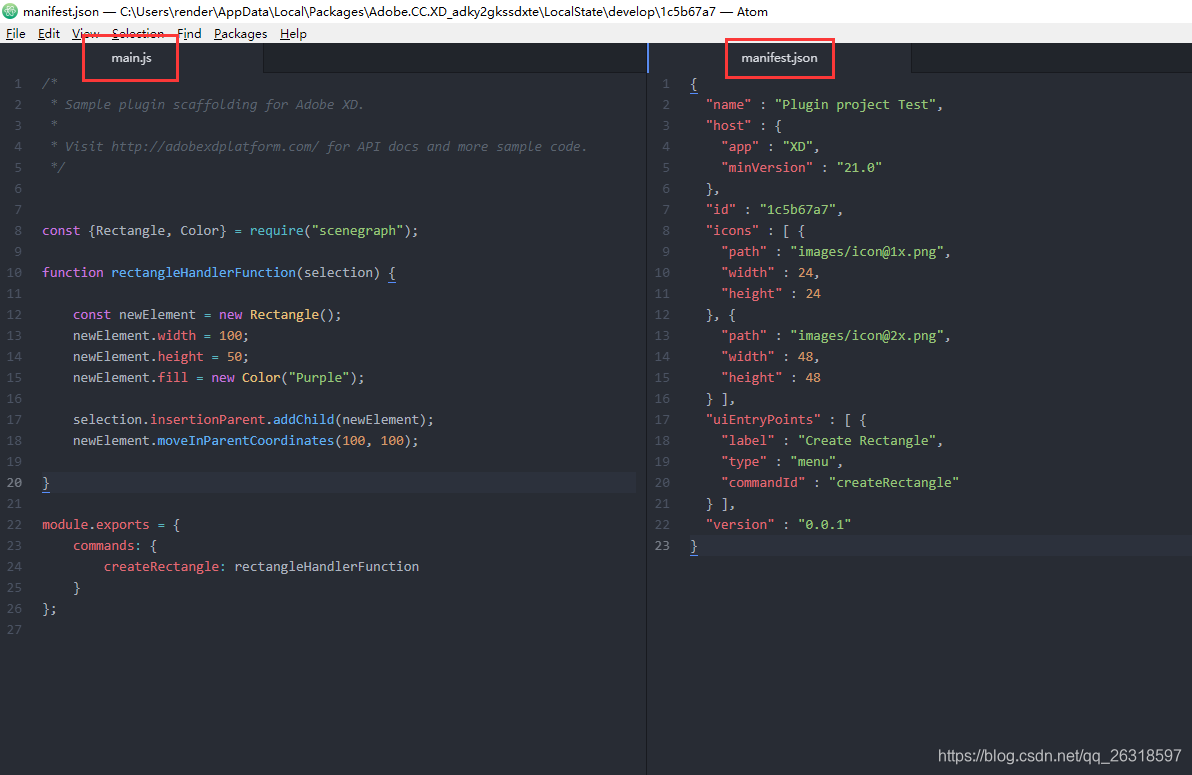This screenshot has height=775, width=1192.
Task: Click "createRectangle" commandId value in manifest
Action: tap(894, 482)
